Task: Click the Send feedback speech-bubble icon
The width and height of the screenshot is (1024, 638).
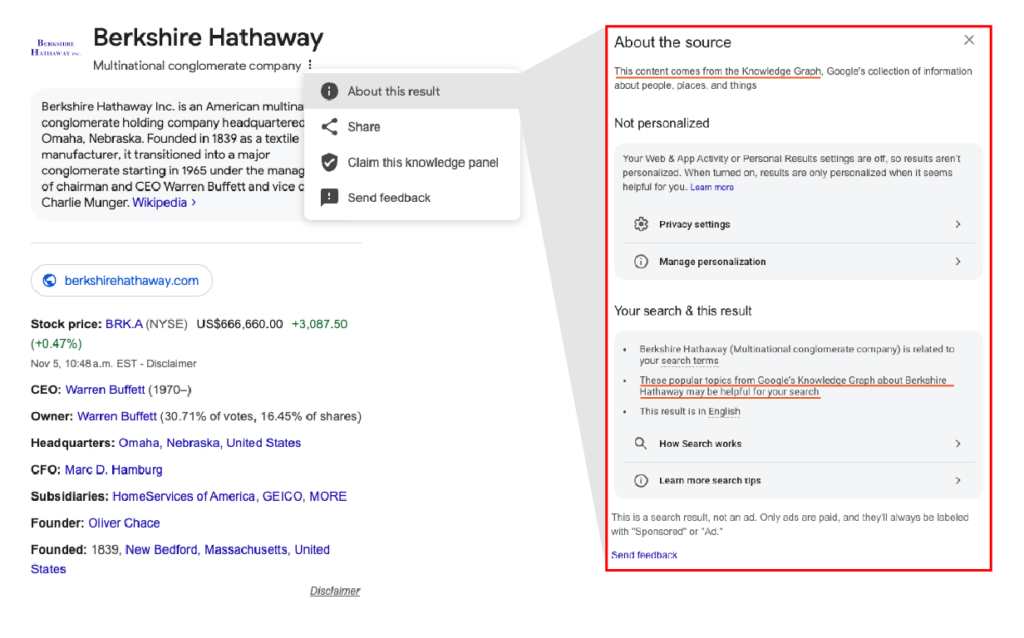Action: tap(330, 197)
